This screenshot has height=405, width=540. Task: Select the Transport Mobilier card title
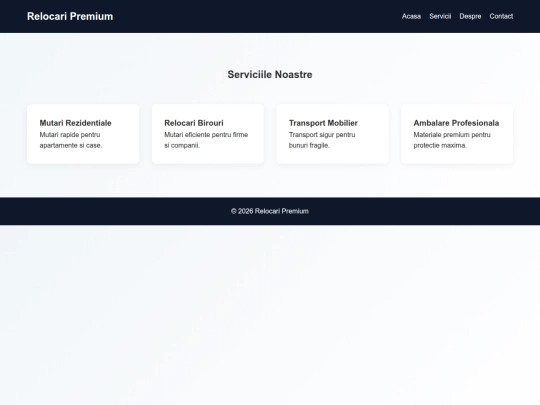coord(323,123)
